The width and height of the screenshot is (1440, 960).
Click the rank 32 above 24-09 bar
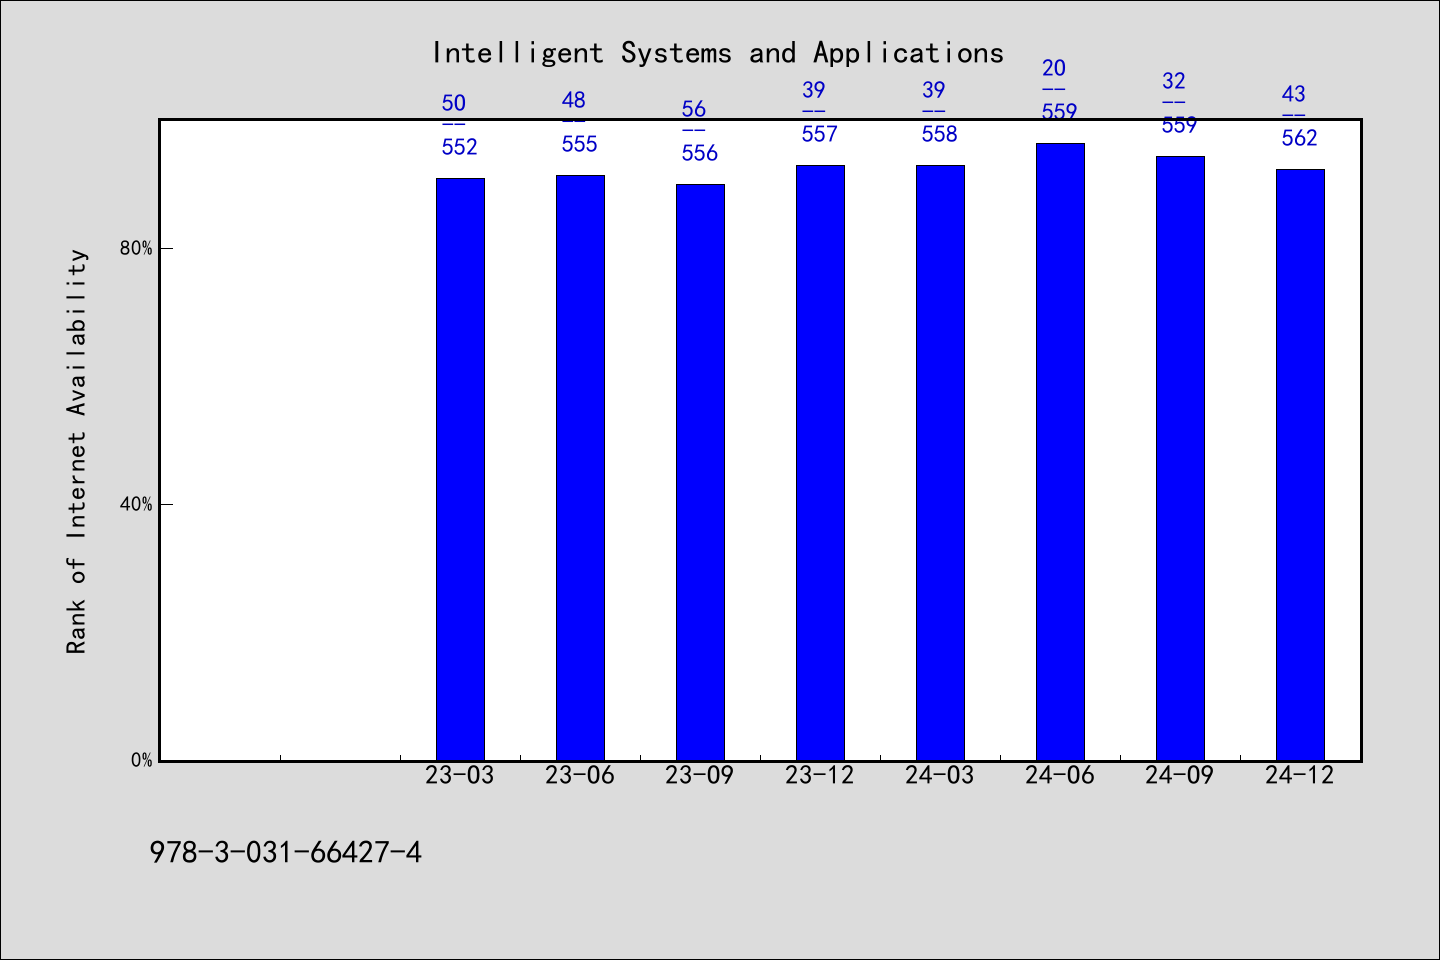point(1174,81)
